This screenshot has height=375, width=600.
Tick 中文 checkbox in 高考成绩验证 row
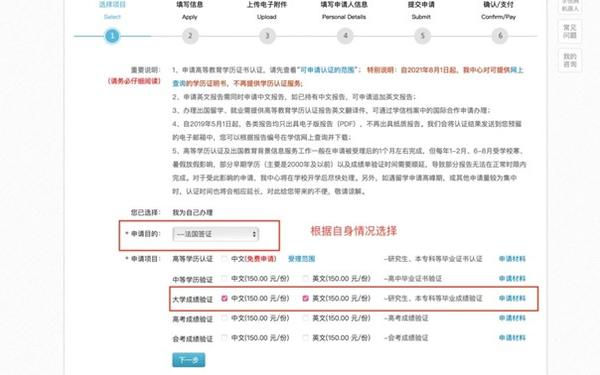click(224, 318)
